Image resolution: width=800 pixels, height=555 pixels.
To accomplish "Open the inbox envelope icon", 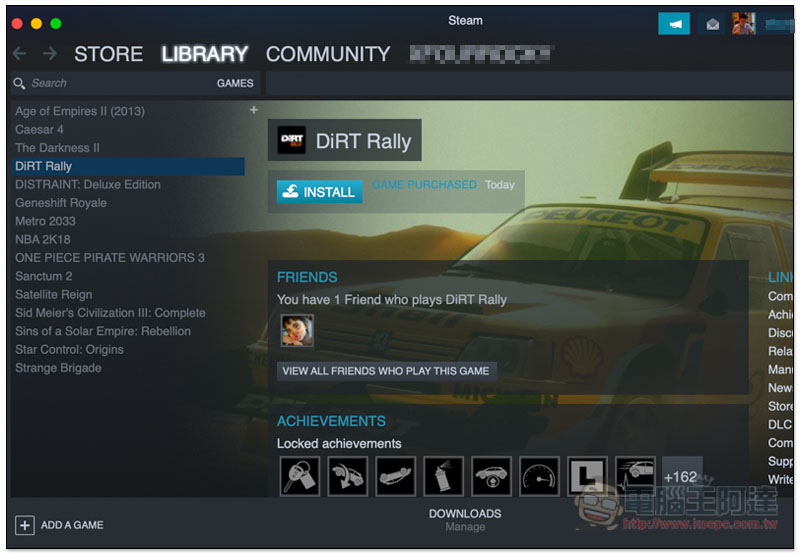I will click(712, 24).
